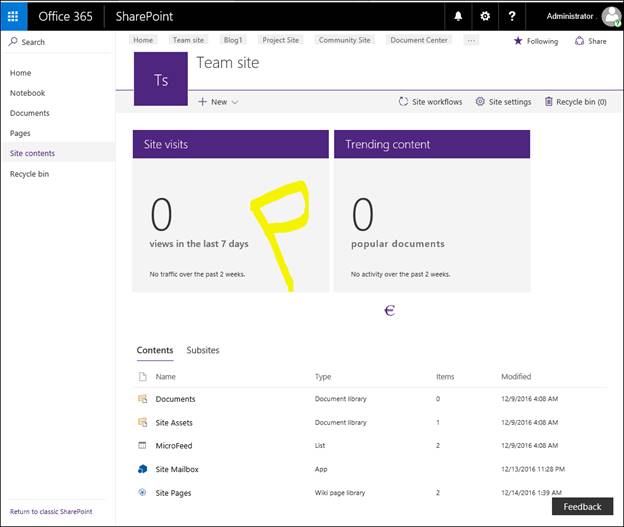Click the Site workflows label
Image resolution: width=624 pixels, height=527 pixels.
pyautogui.click(x=437, y=102)
